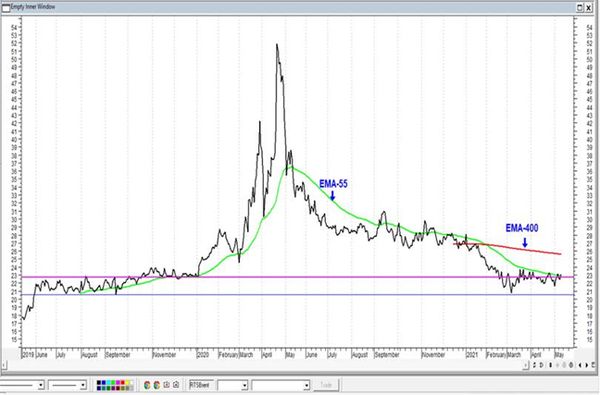Click the horizontal scrollbar left arrow

(3, 365)
